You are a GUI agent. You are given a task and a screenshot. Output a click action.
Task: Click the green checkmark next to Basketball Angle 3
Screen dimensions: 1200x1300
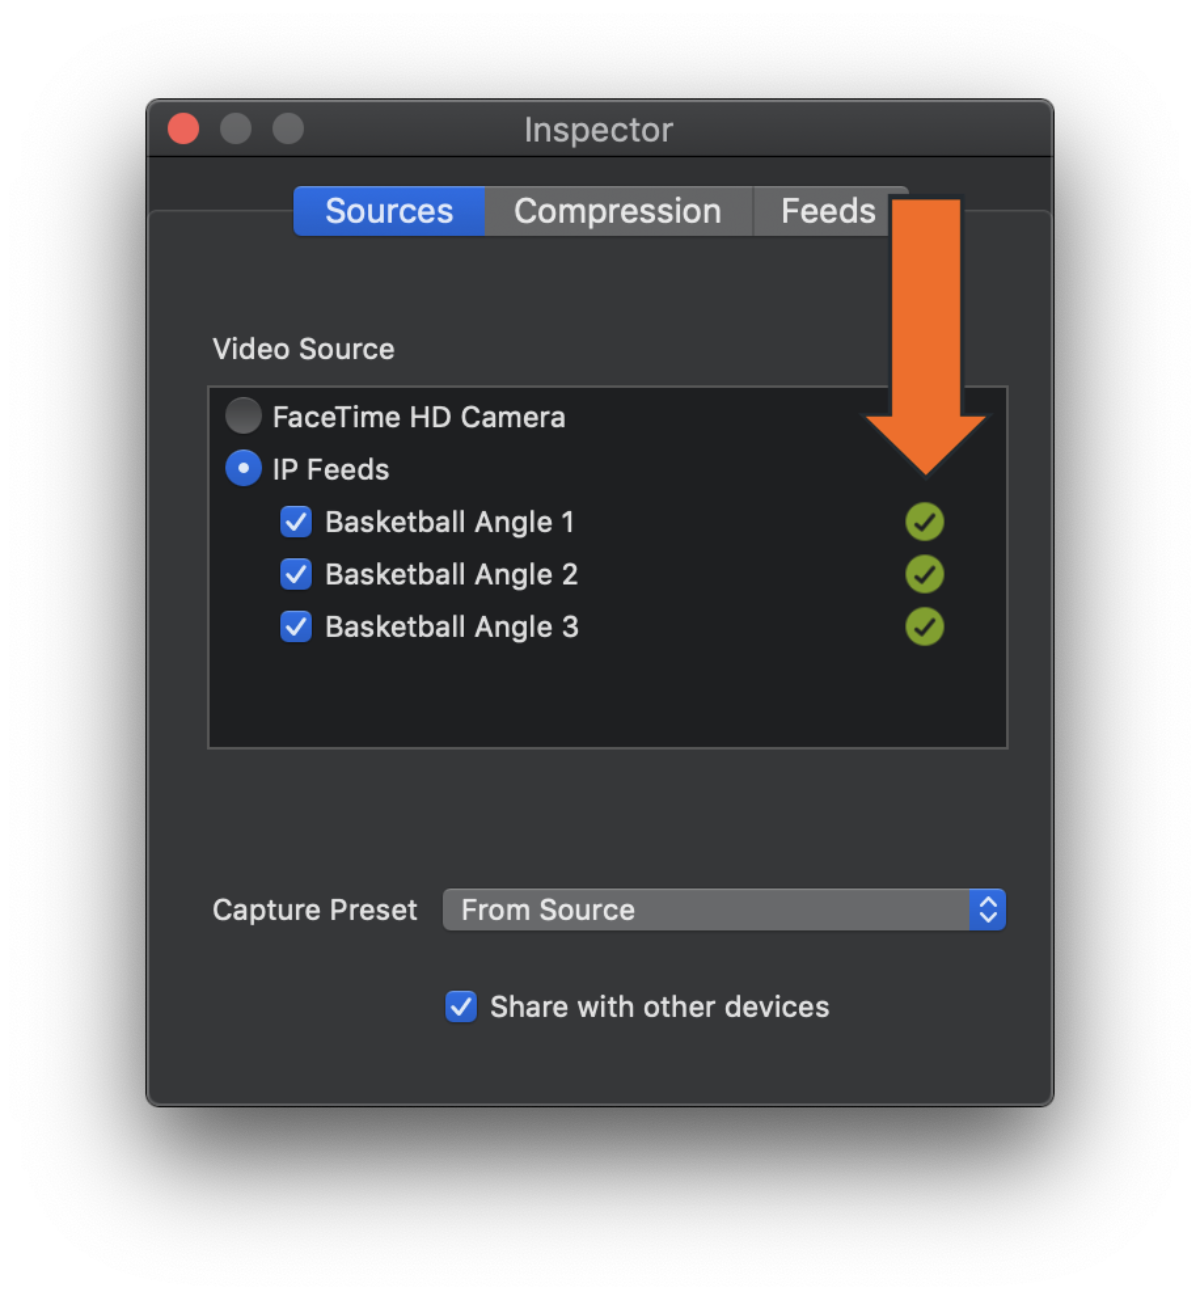tap(924, 627)
